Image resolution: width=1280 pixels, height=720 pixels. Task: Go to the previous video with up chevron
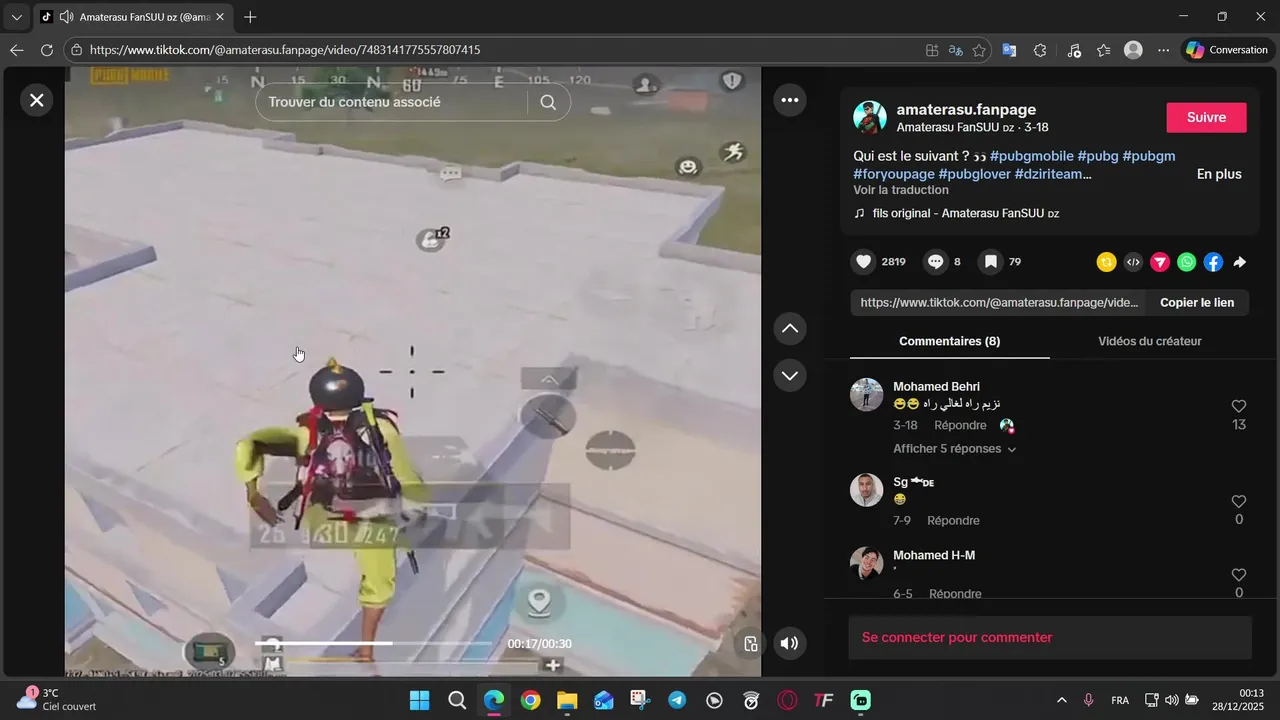pyautogui.click(x=790, y=328)
